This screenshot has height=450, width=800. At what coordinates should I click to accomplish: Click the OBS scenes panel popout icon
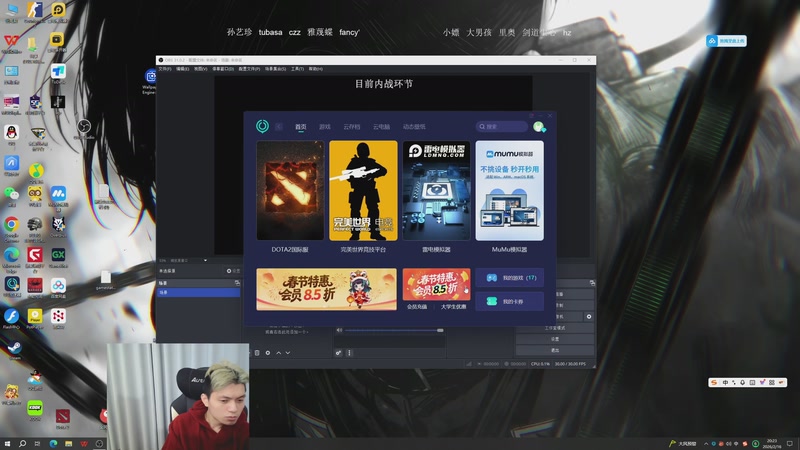click(237, 283)
